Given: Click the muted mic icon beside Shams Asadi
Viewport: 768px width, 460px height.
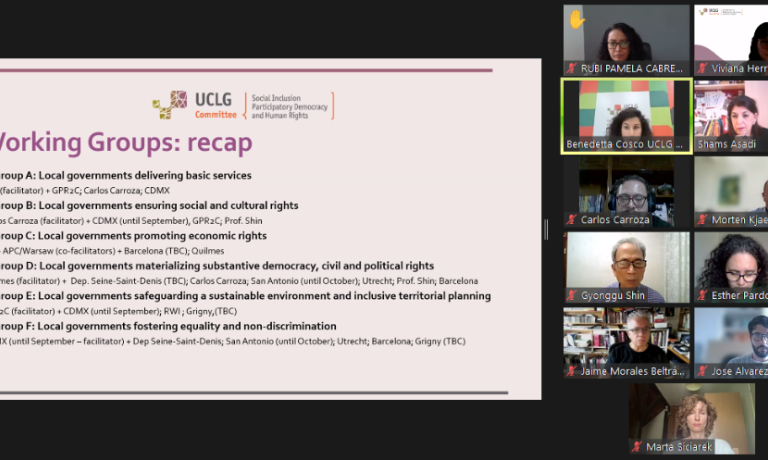Looking at the screenshot, I should click(x=702, y=144).
